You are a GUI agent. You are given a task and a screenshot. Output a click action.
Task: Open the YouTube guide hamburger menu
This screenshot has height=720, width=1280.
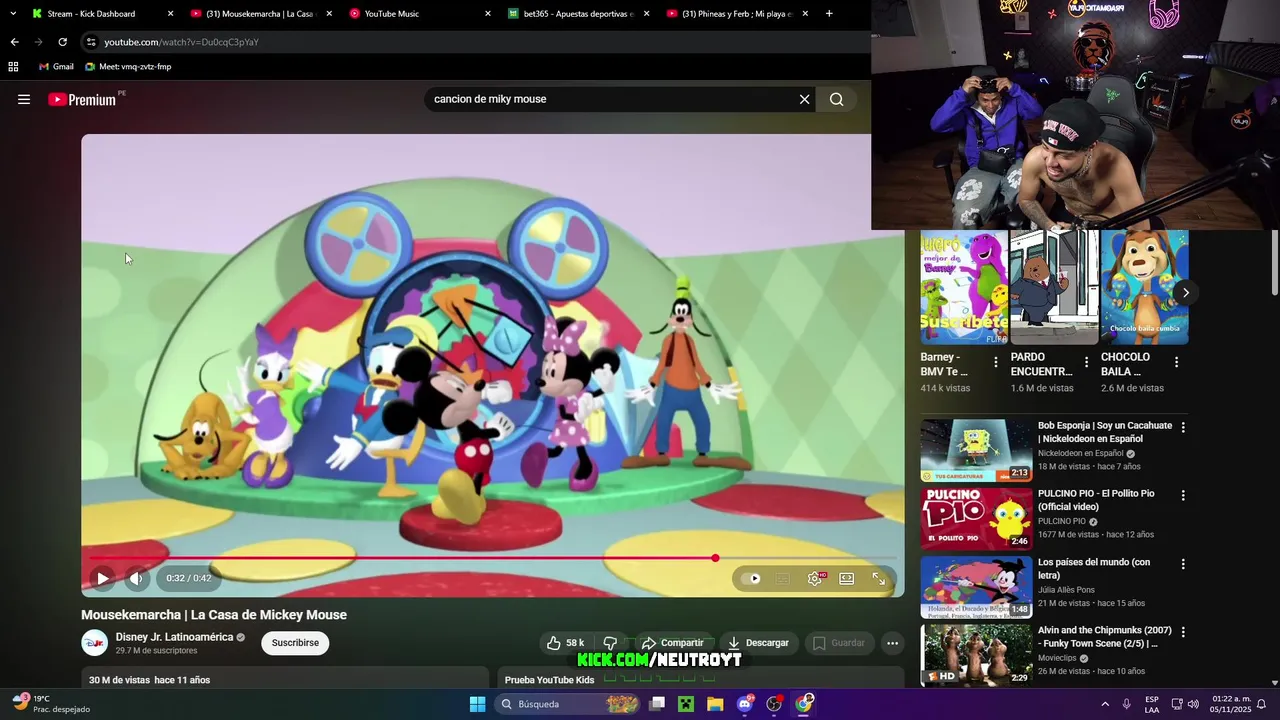[x=24, y=99]
